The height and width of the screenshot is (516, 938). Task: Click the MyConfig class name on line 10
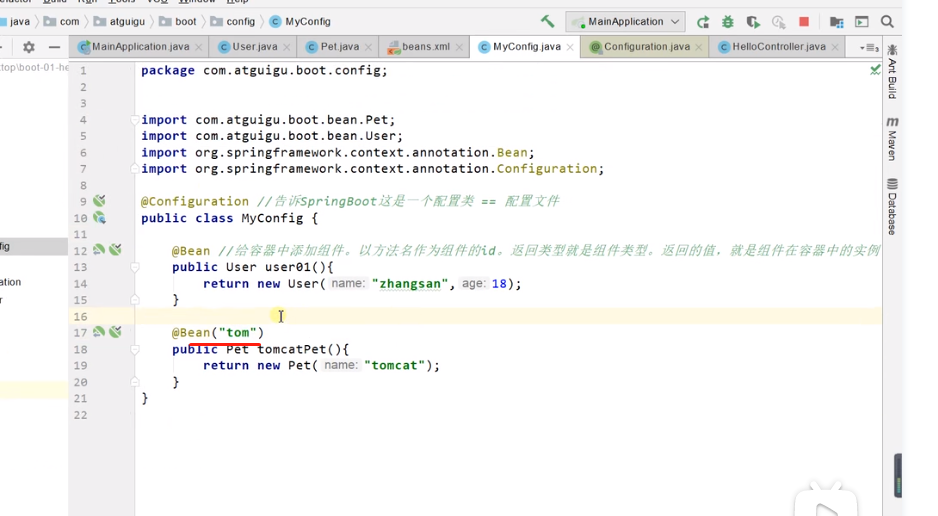pyautogui.click(x=272, y=218)
